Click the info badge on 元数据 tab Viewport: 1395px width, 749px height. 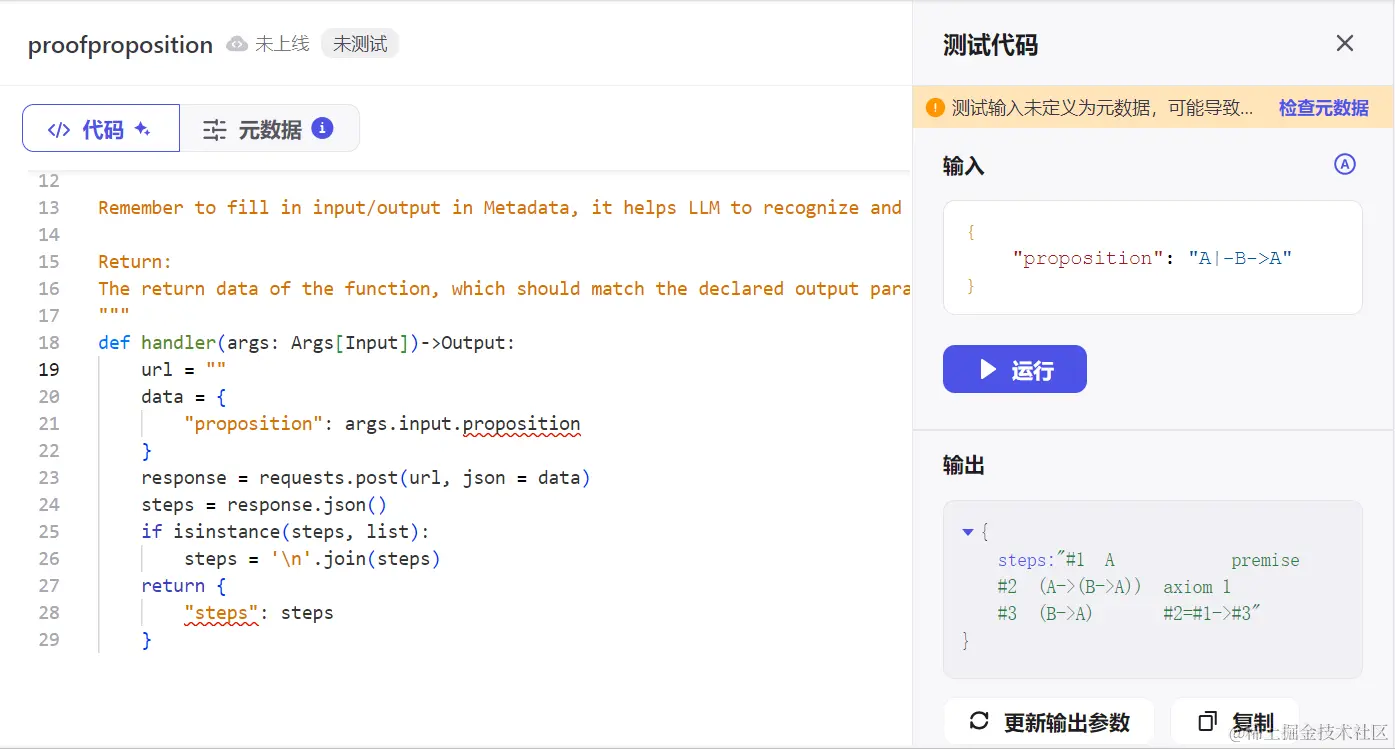(322, 128)
